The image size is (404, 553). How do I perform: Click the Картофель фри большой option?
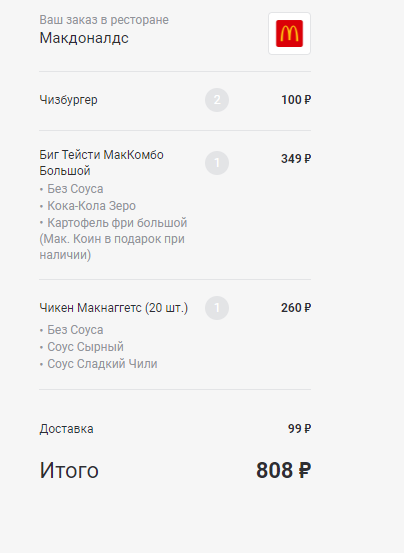coord(113,239)
